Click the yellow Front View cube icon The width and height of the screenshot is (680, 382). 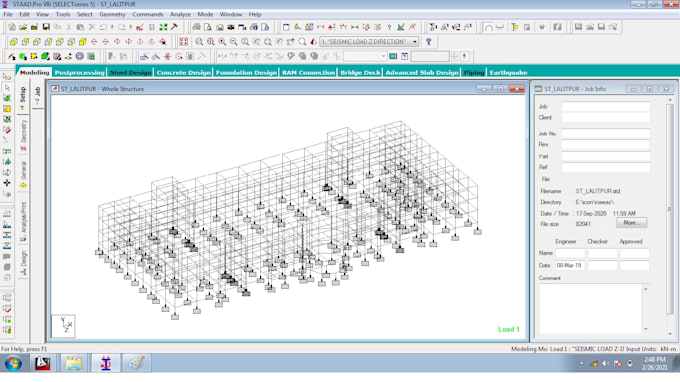pos(14,42)
